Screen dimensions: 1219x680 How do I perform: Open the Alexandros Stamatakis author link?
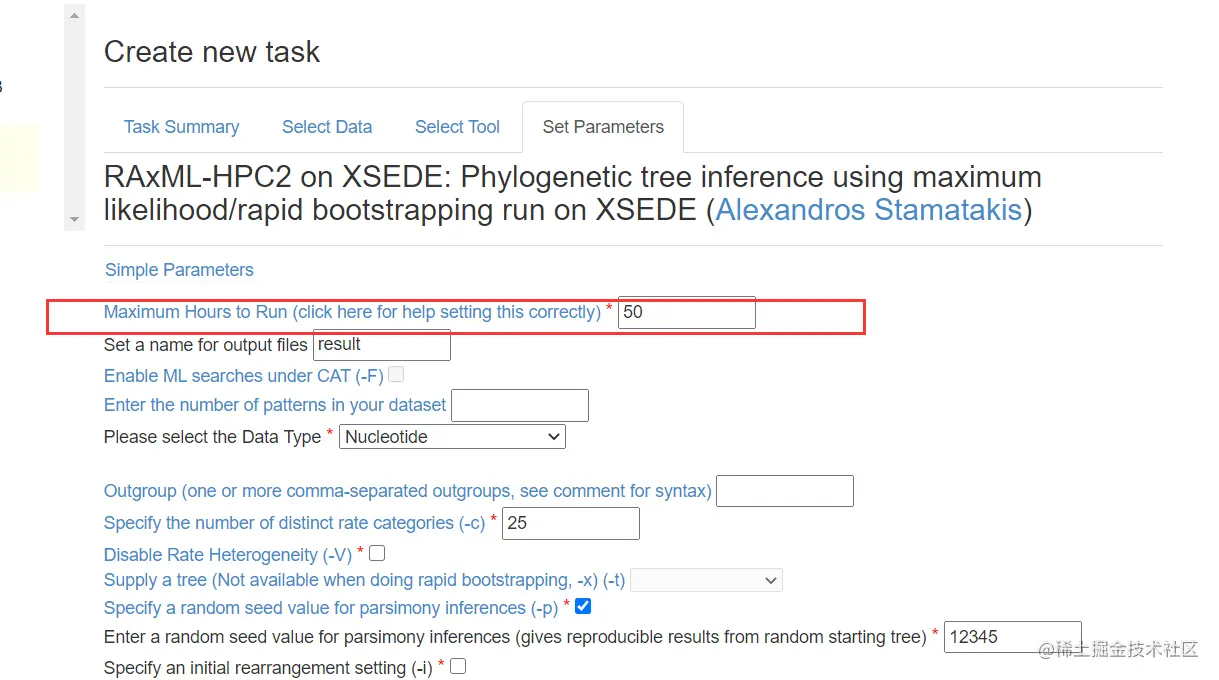point(869,210)
